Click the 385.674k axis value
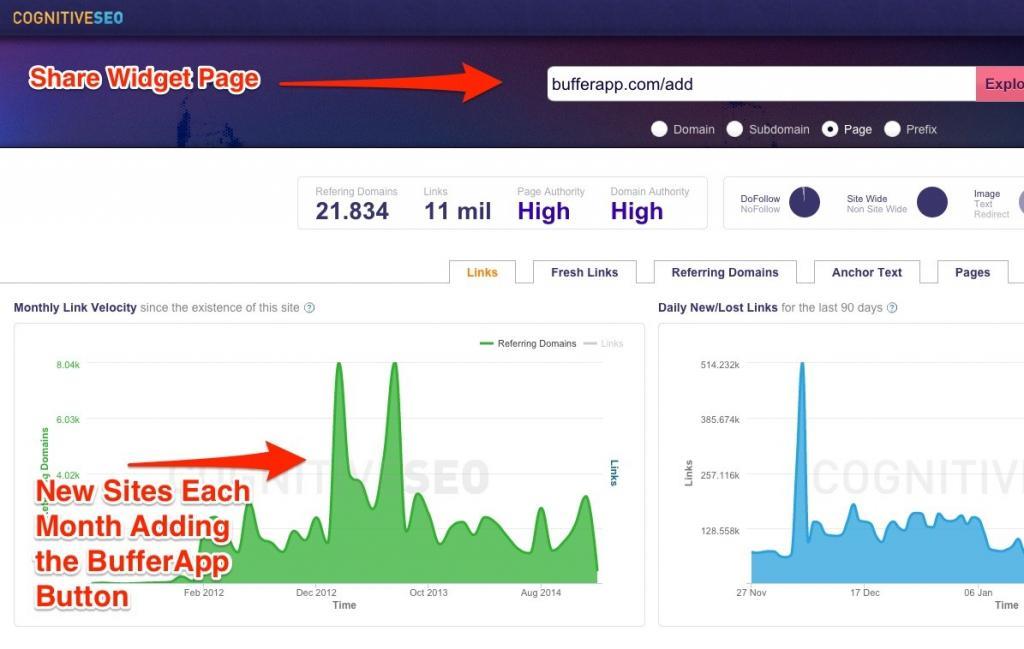This screenshot has height=649, width=1024. 720,419
